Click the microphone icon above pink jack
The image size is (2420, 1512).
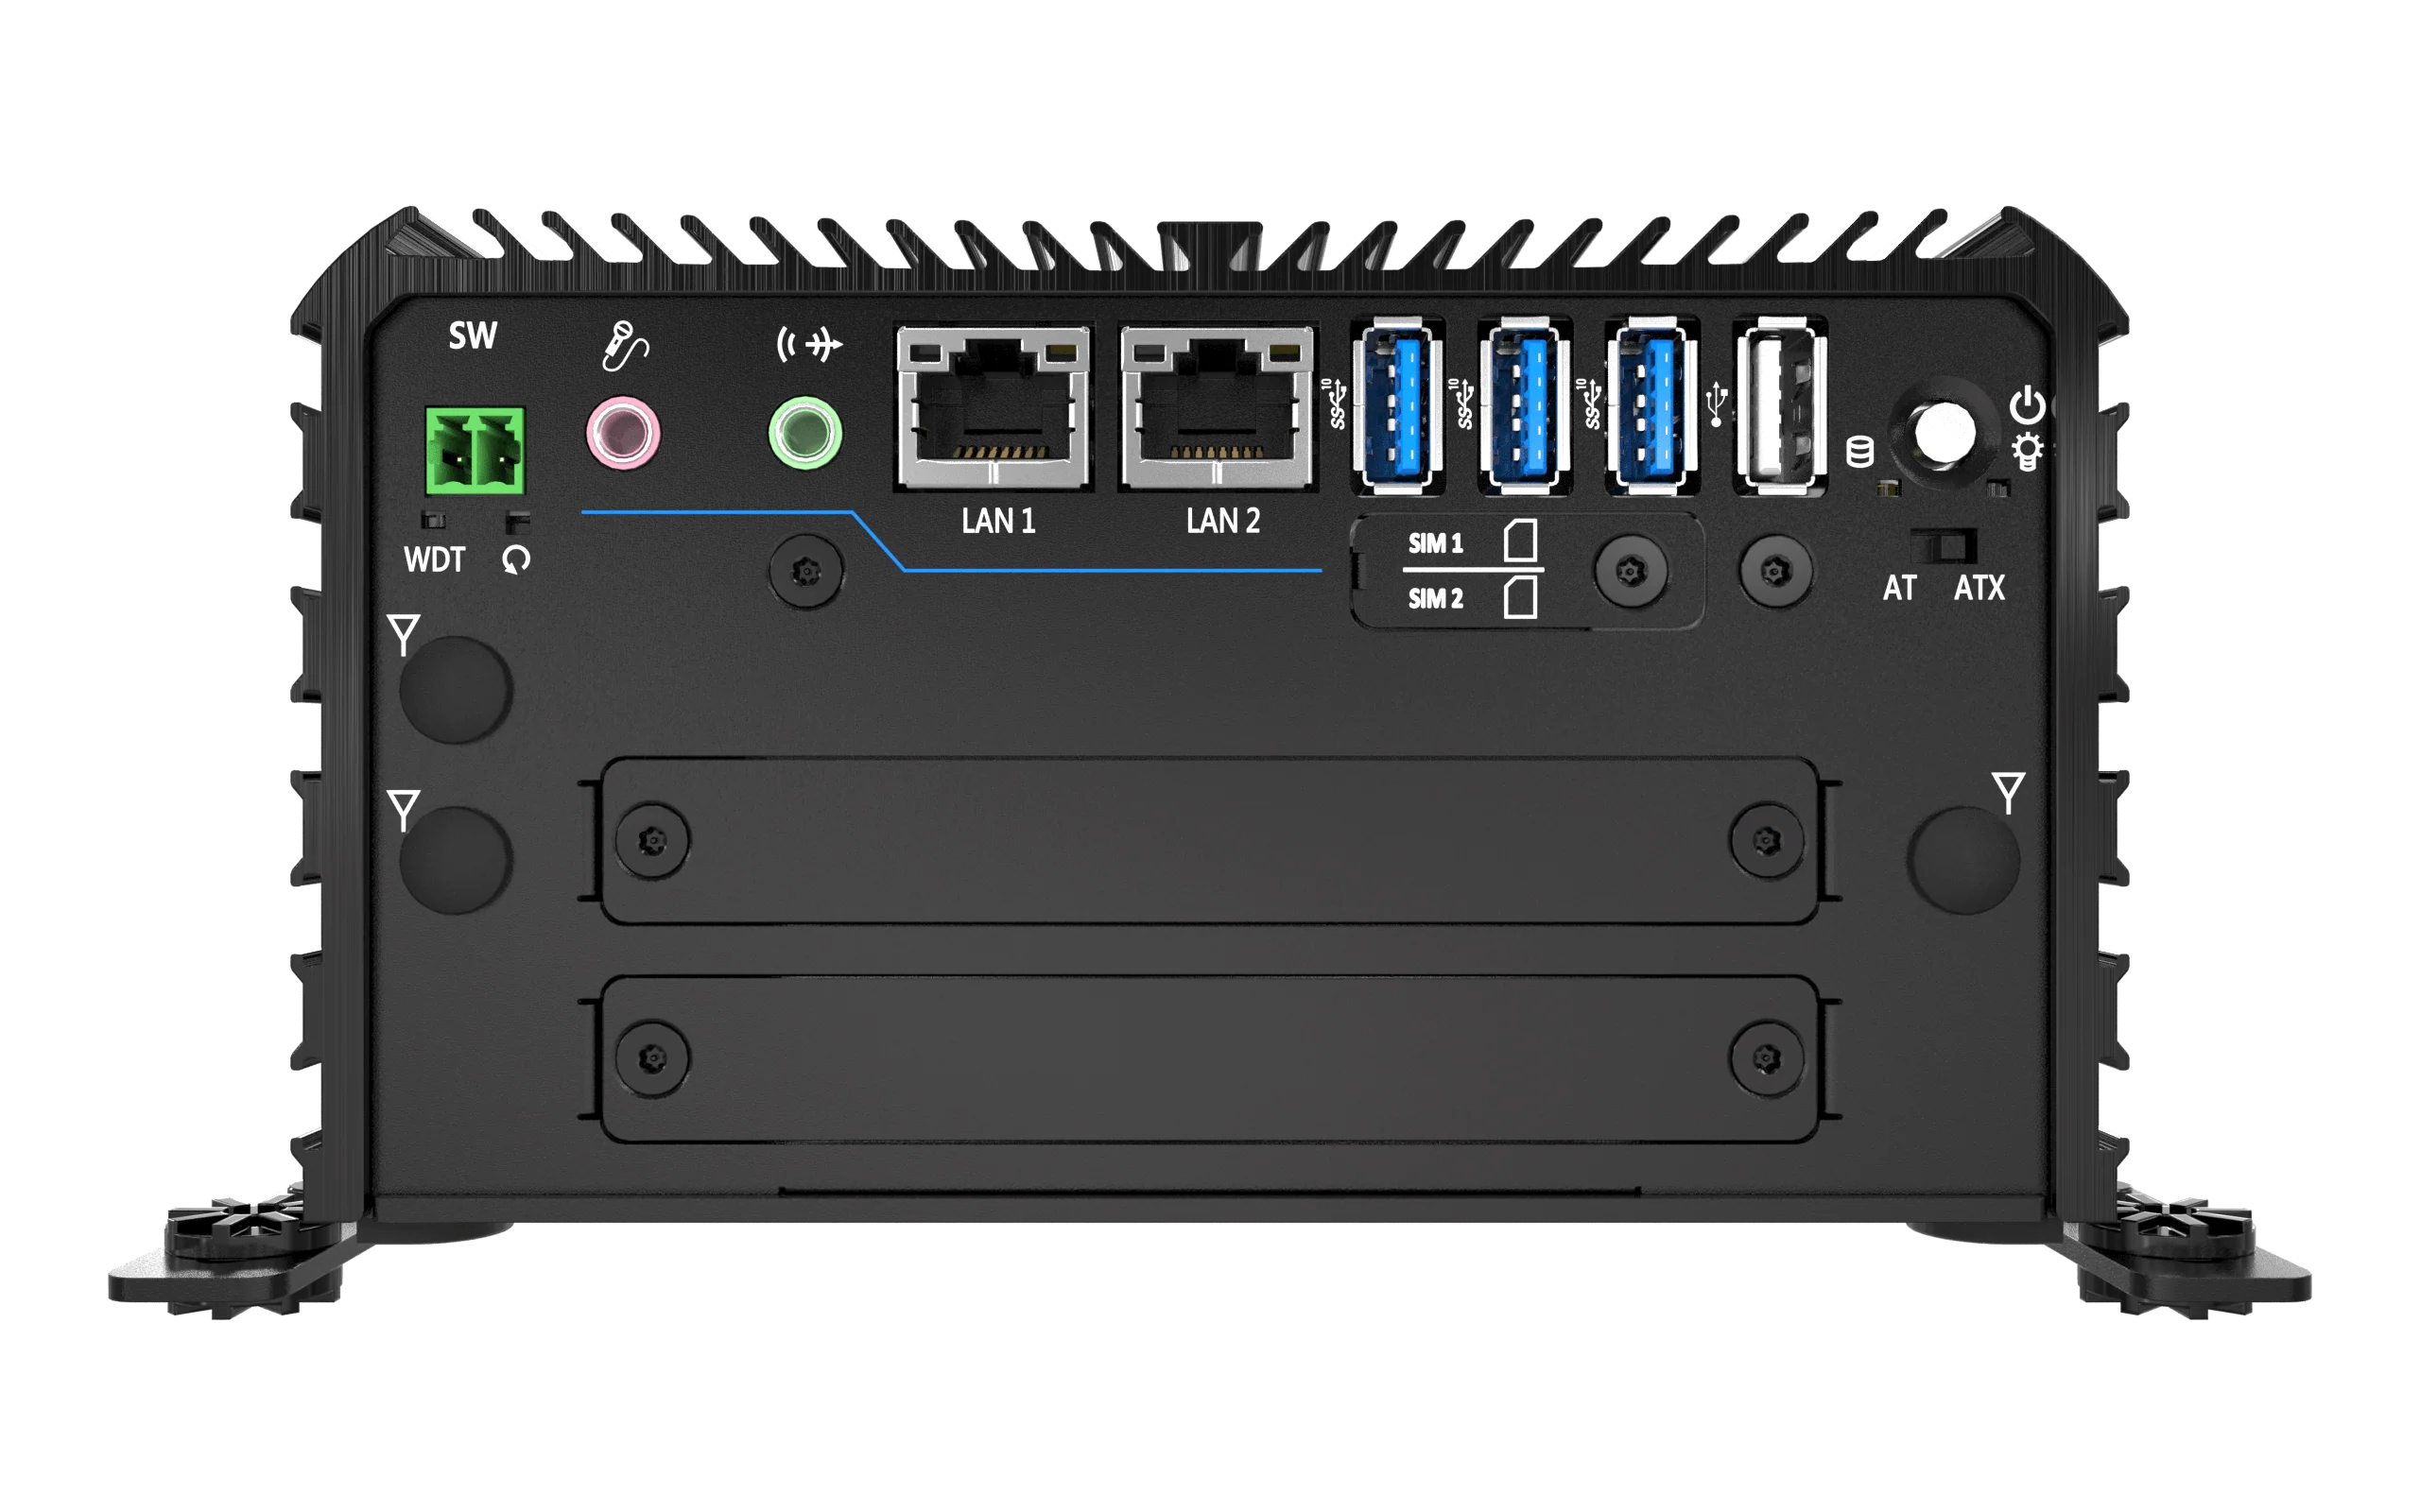click(625, 345)
